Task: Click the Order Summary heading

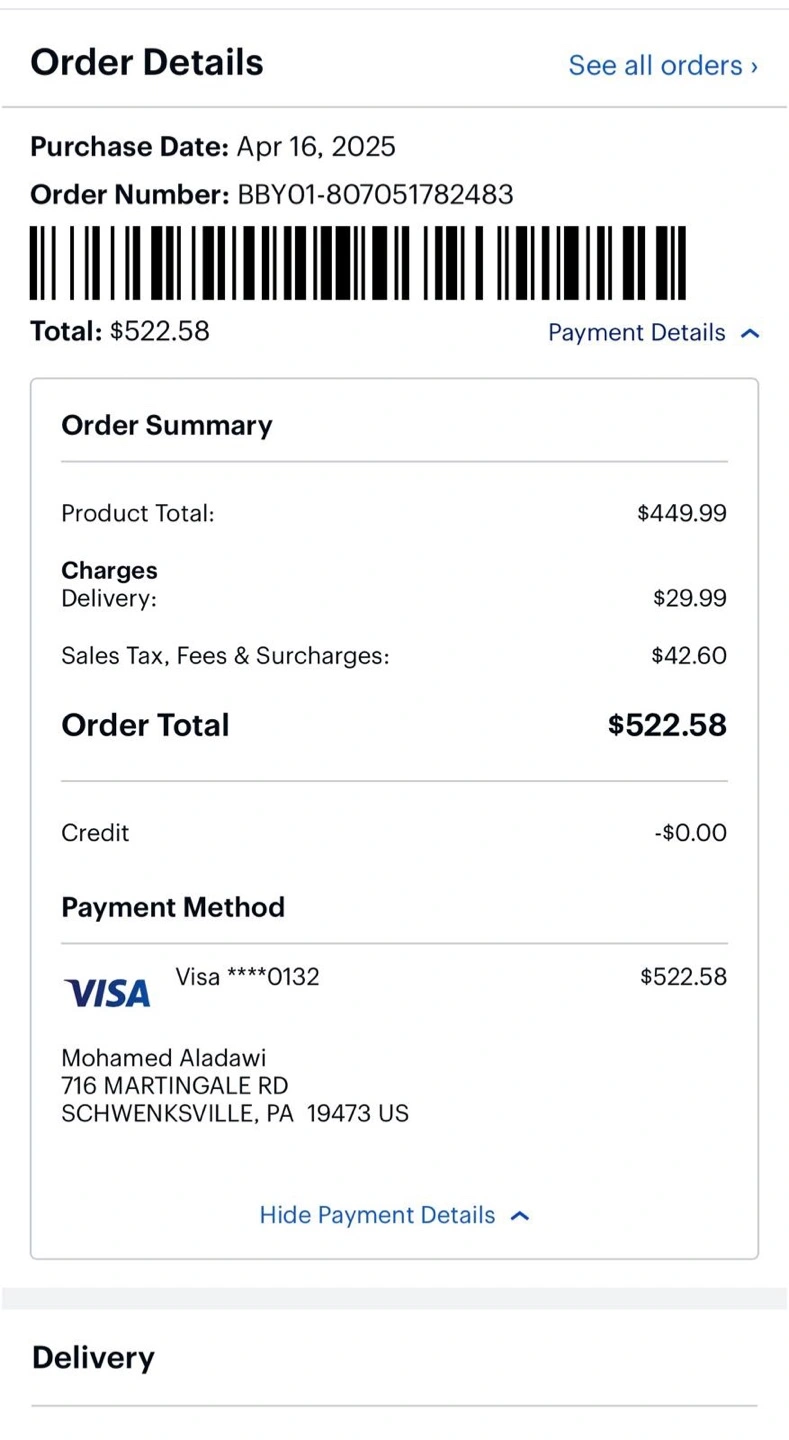Action: click(x=167, y=425)
